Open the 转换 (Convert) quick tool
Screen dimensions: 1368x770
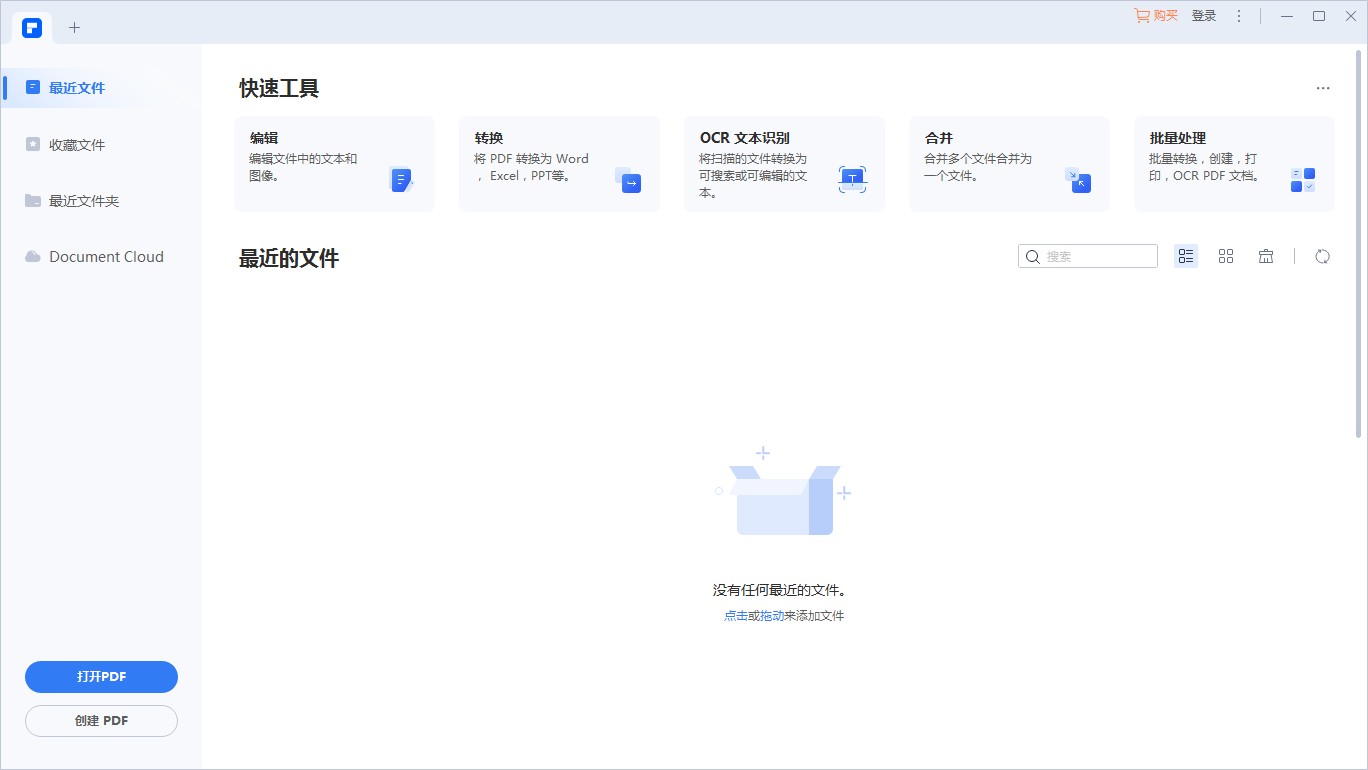click(558, 163)
